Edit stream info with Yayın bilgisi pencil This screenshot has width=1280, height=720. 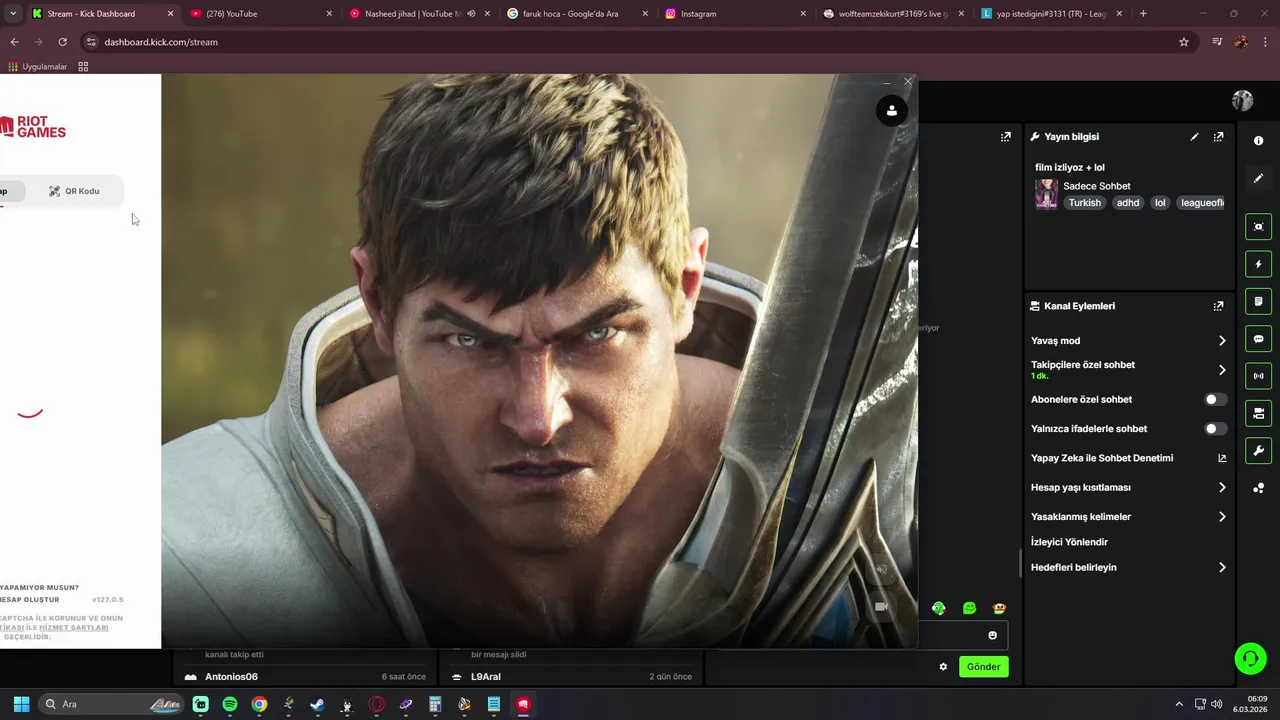tap(1194, 137)
